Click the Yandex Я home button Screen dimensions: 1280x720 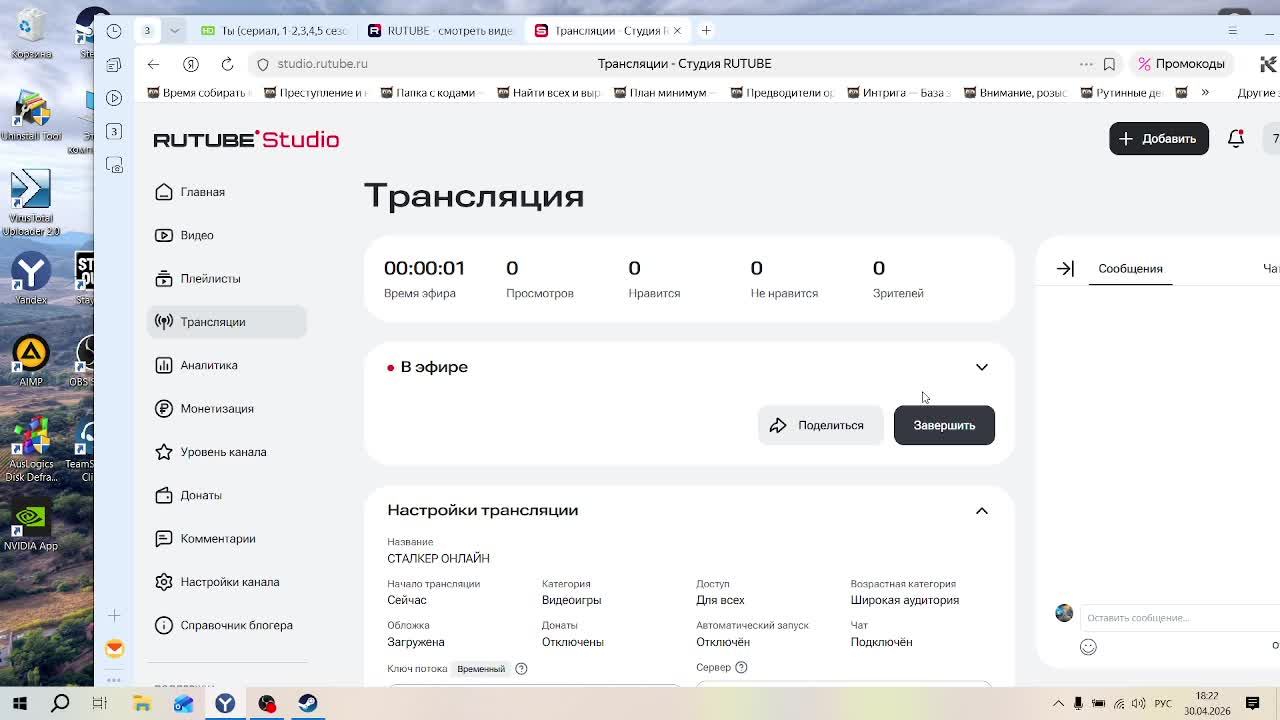coord(190,64)
